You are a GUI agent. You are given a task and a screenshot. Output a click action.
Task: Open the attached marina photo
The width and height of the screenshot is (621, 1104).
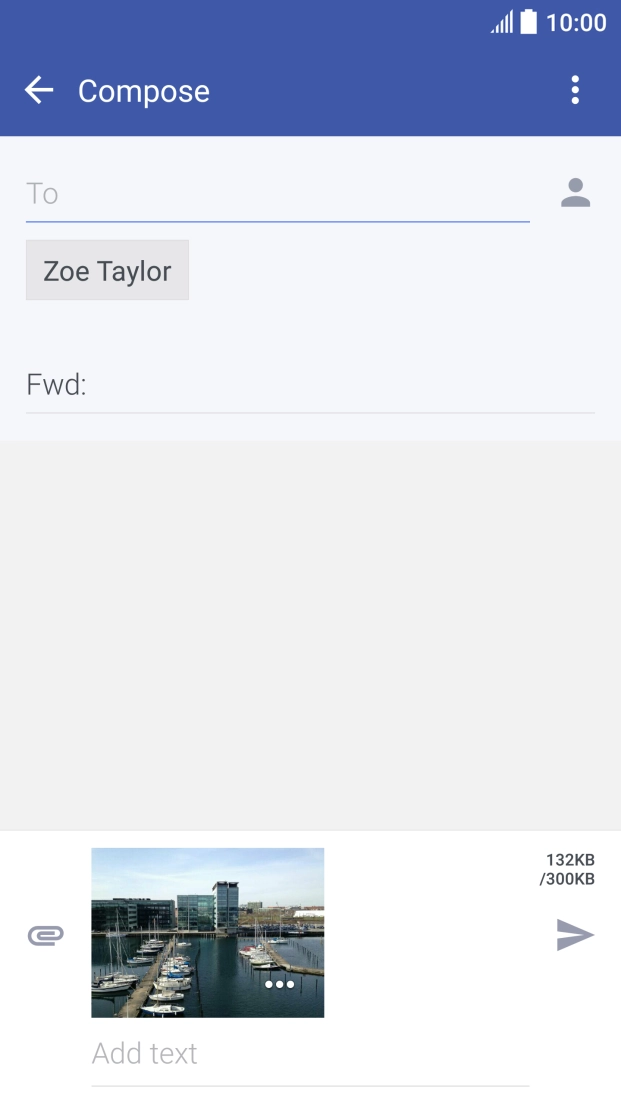coord(207,931)
